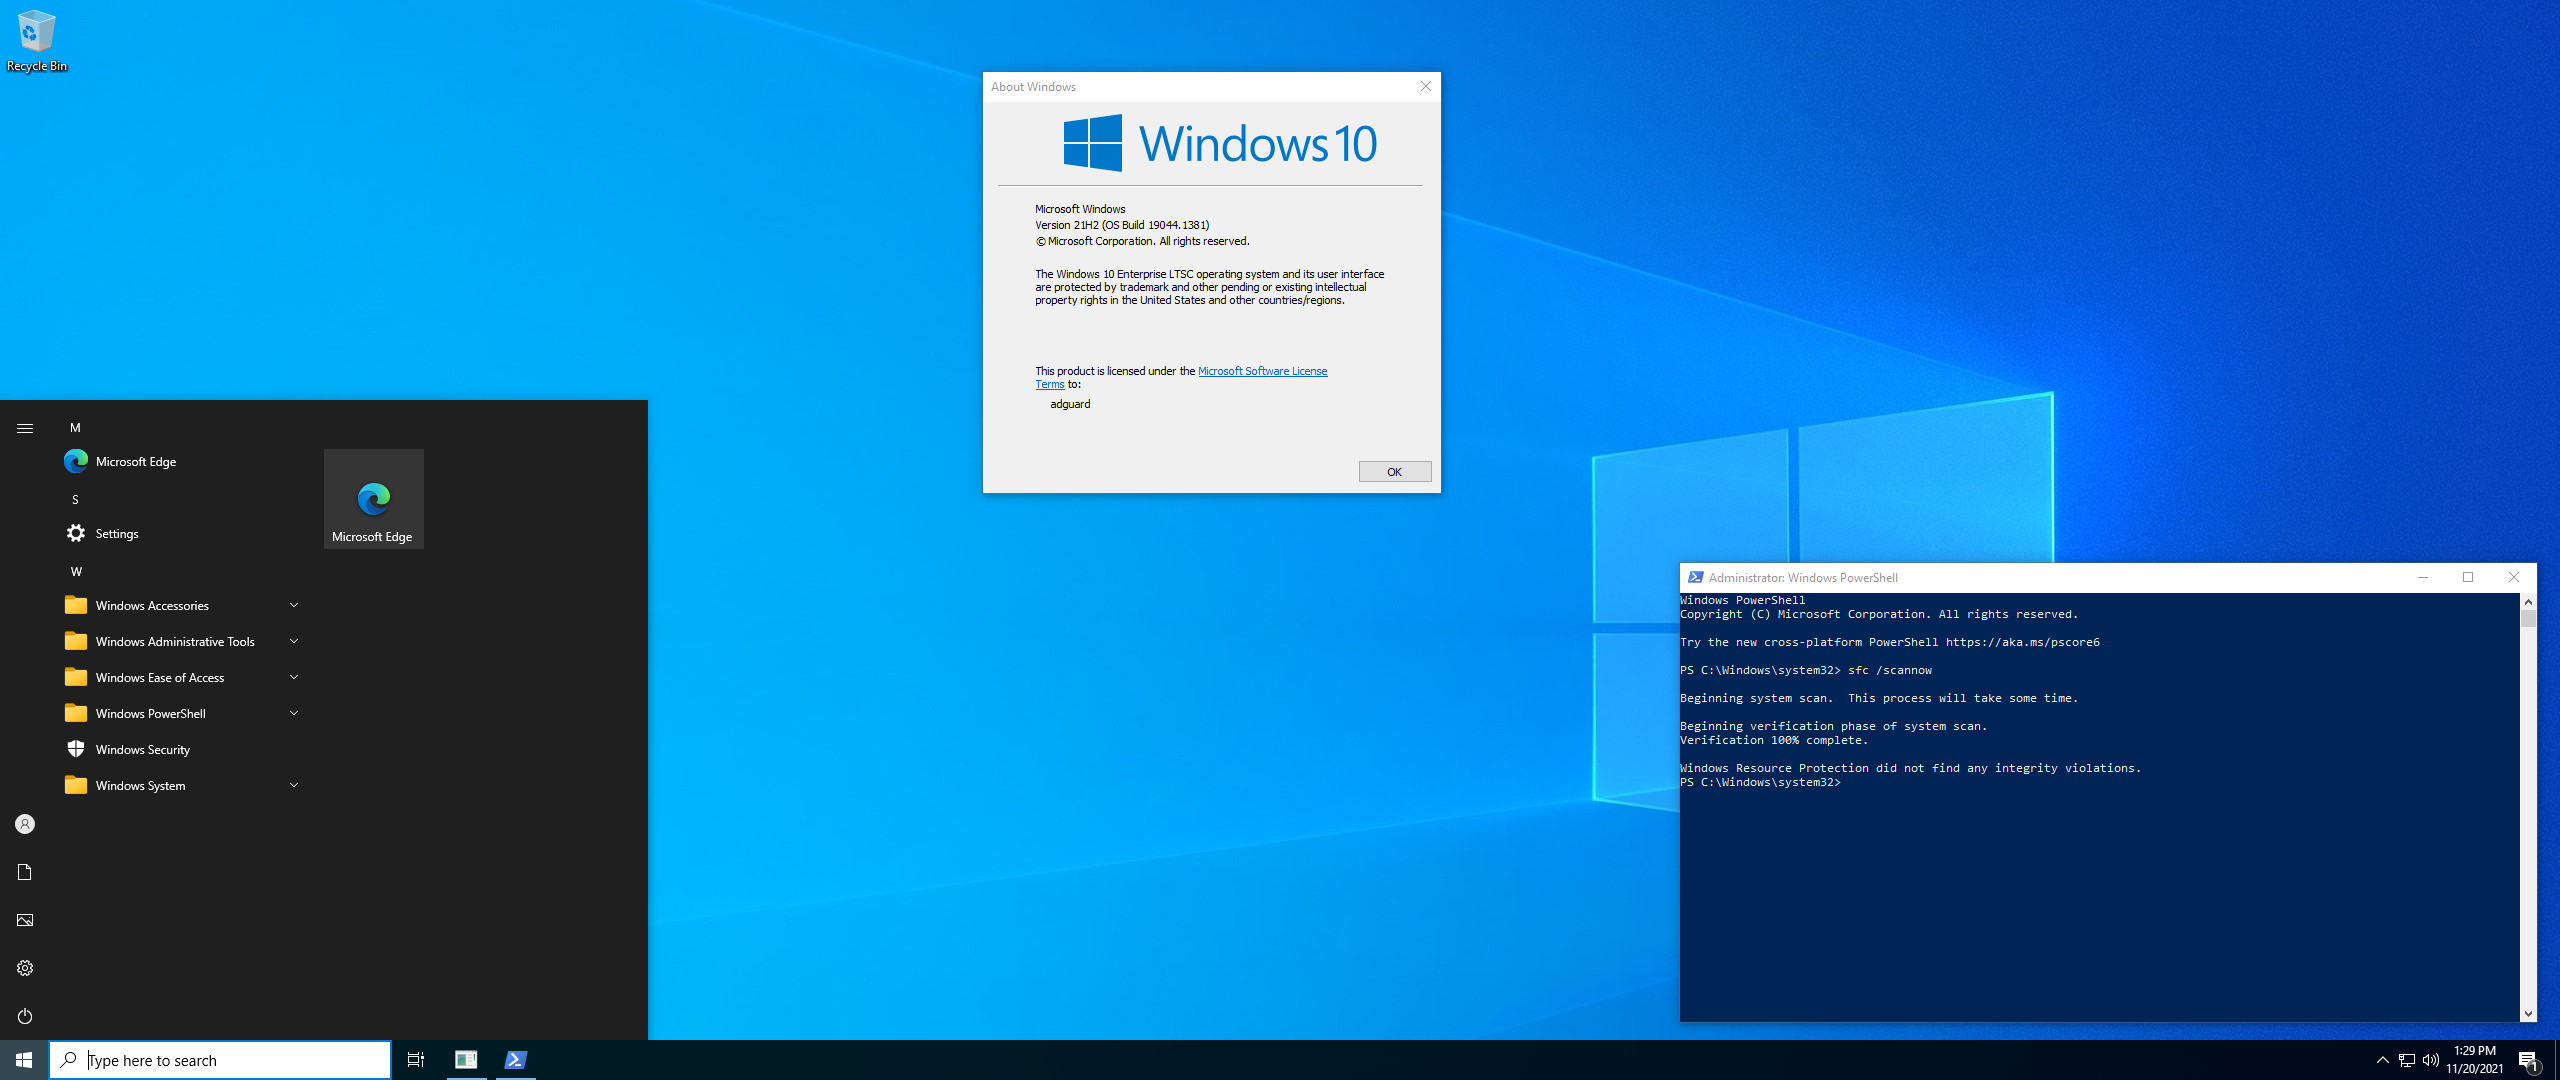
Task: Open the Recycle Bin desktop icon
Action: click(36, 40)
